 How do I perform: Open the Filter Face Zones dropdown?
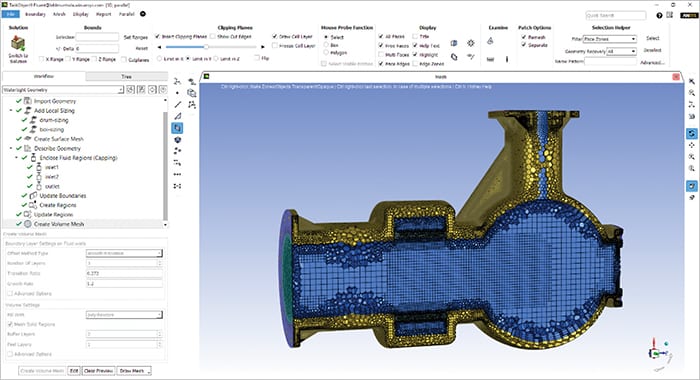tap(609, 39)
